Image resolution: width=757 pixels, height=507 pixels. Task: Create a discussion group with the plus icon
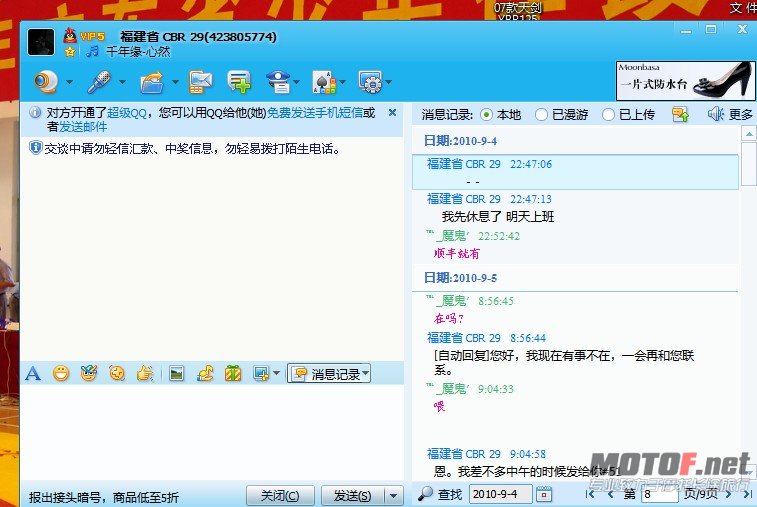[239, 82]
